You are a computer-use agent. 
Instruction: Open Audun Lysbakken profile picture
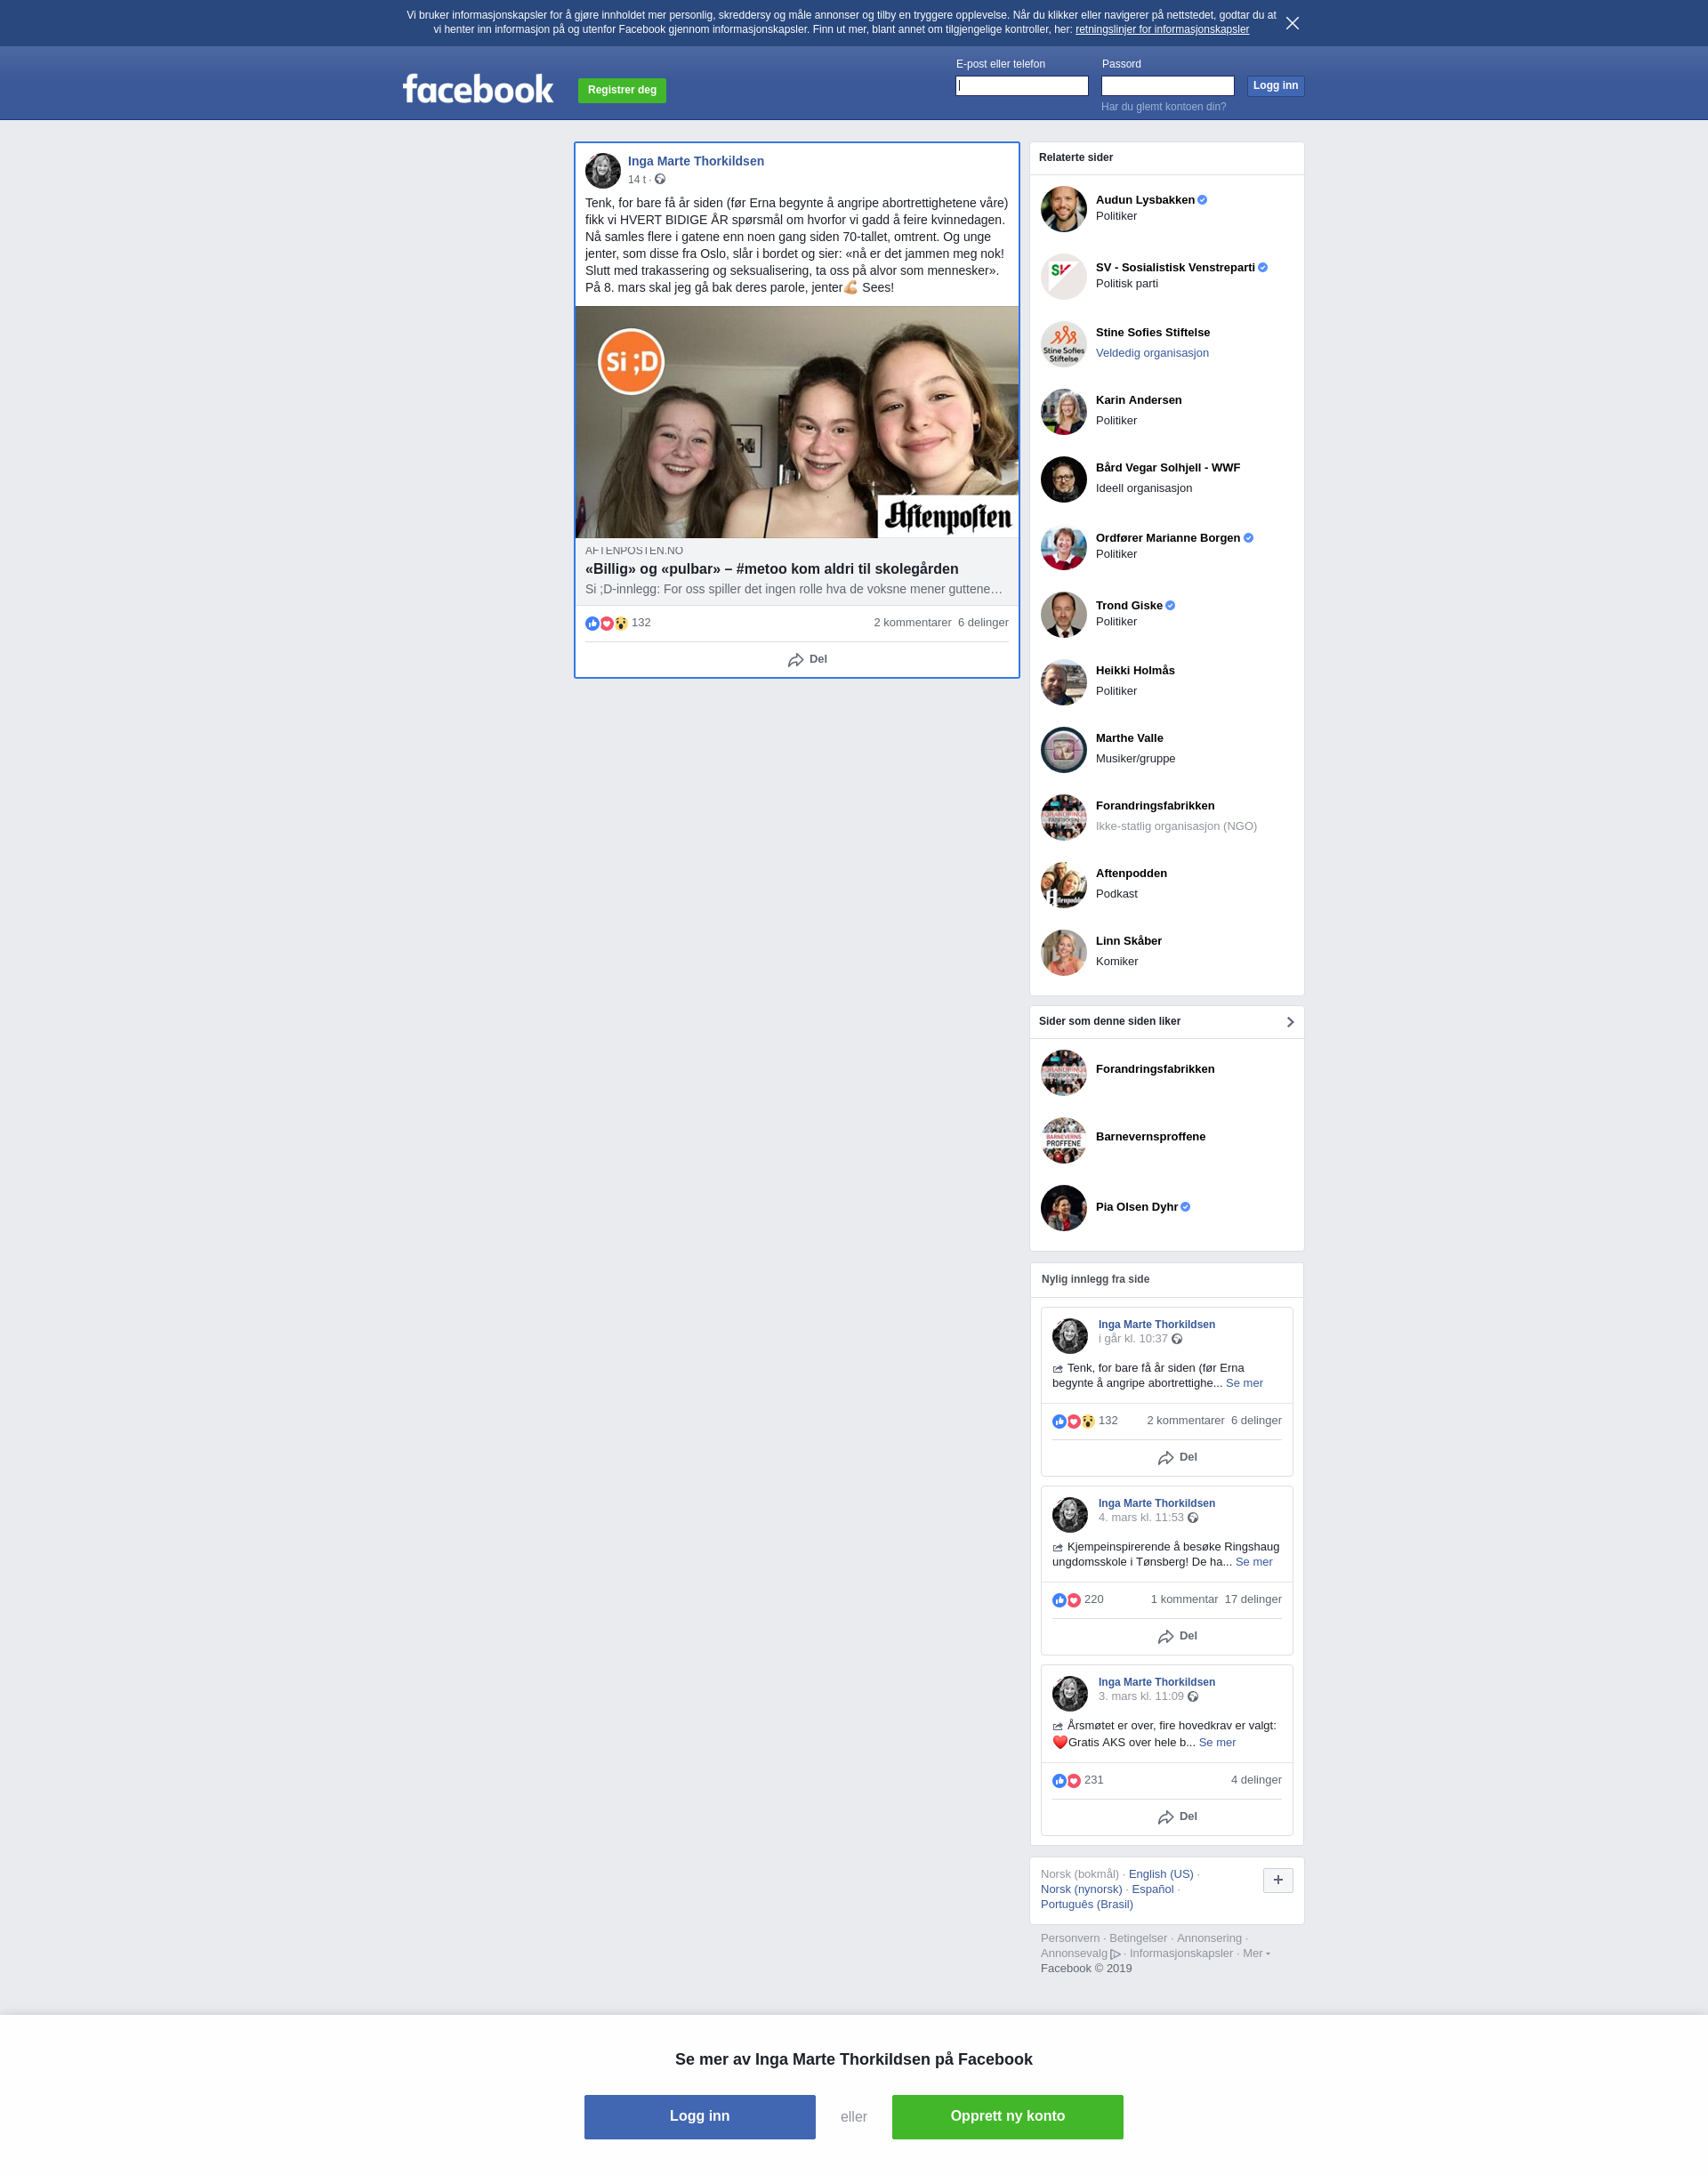1063,209
